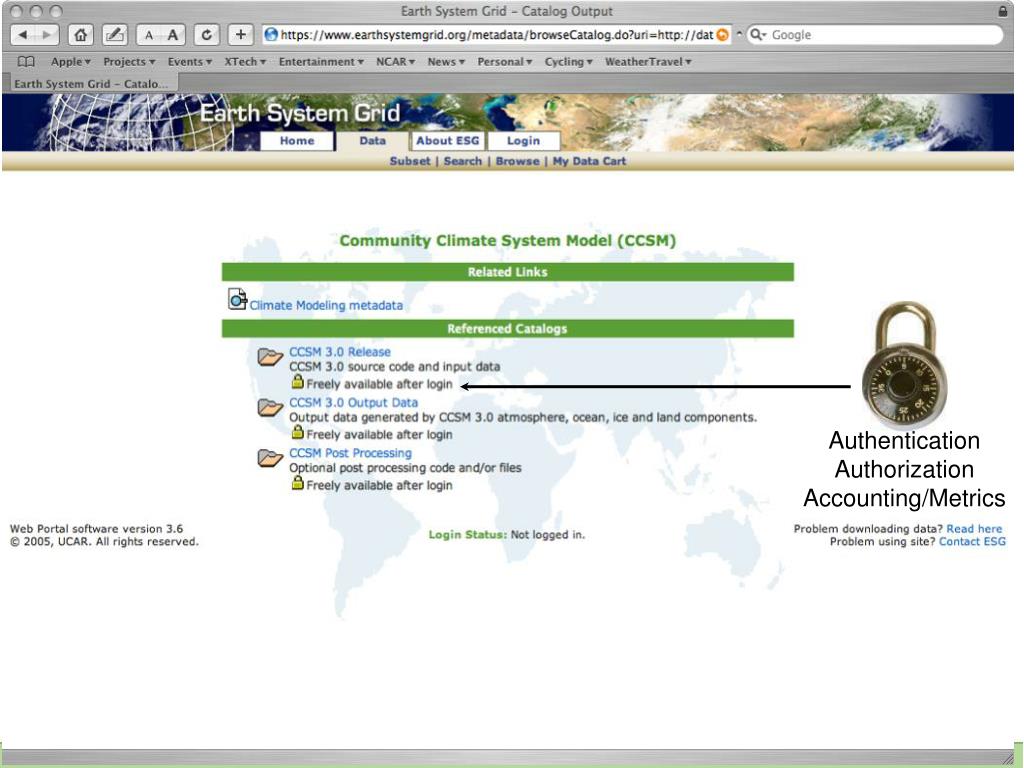The height and width of the screenshot is (768, 1024).
Task: Go back with the Safari back arrow
Action: [24, 35]
